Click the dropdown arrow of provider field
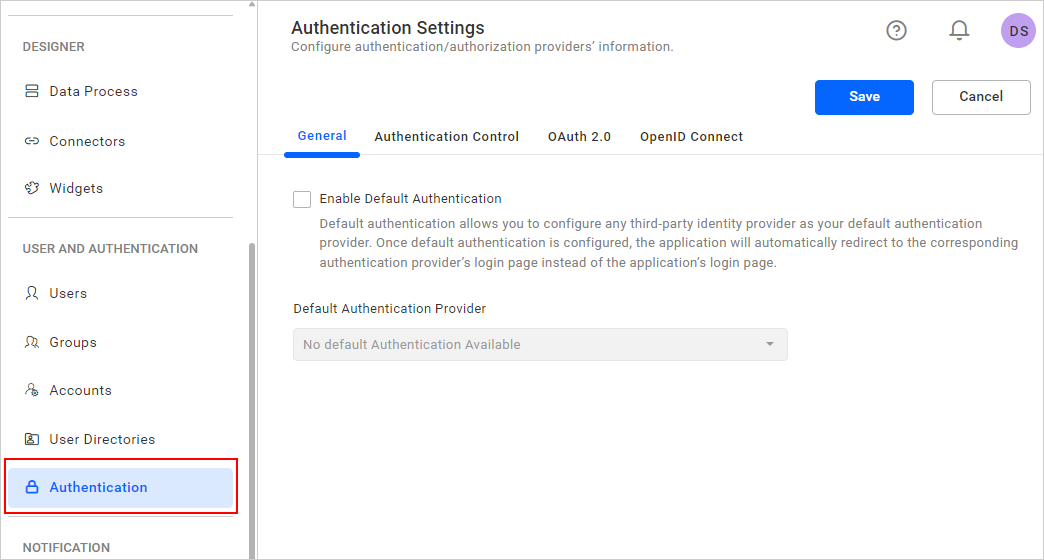 tap(770, 344)
